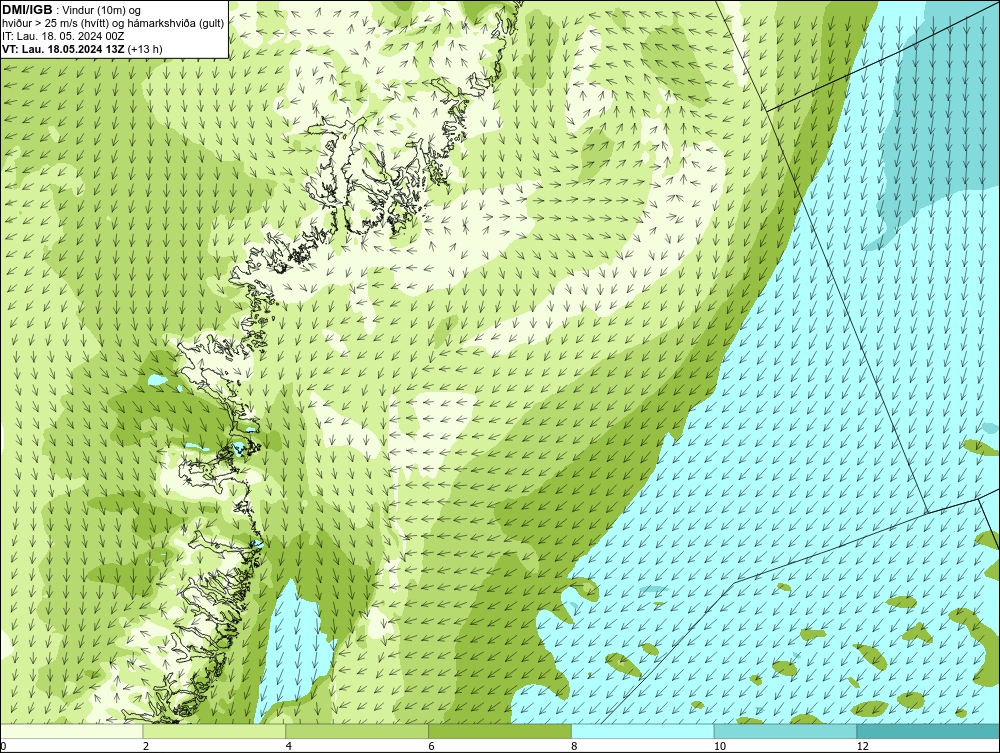
Task: Click the 10–12 m/s cyan legend swatch
Action: pyautogui.click(x=786, y=731)
